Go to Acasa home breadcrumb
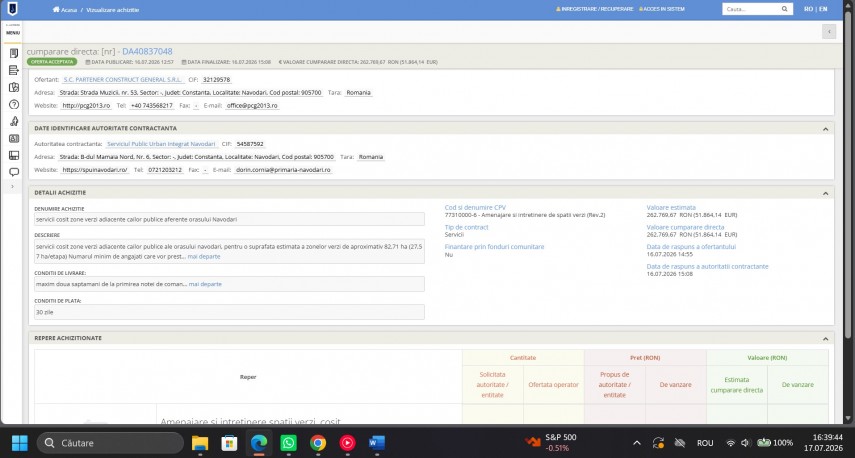The image size is (855, 458). coord(65,10)
